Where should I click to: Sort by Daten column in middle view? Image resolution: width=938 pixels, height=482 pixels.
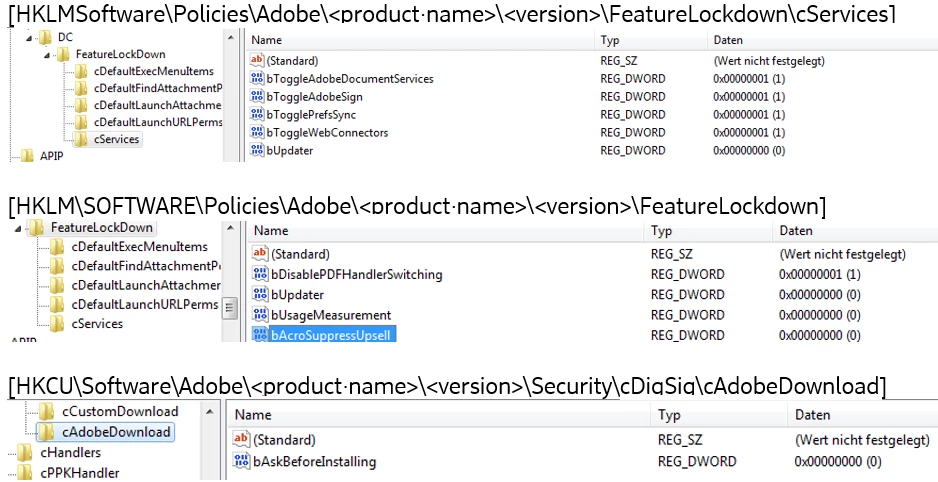[x=796, y=231]
